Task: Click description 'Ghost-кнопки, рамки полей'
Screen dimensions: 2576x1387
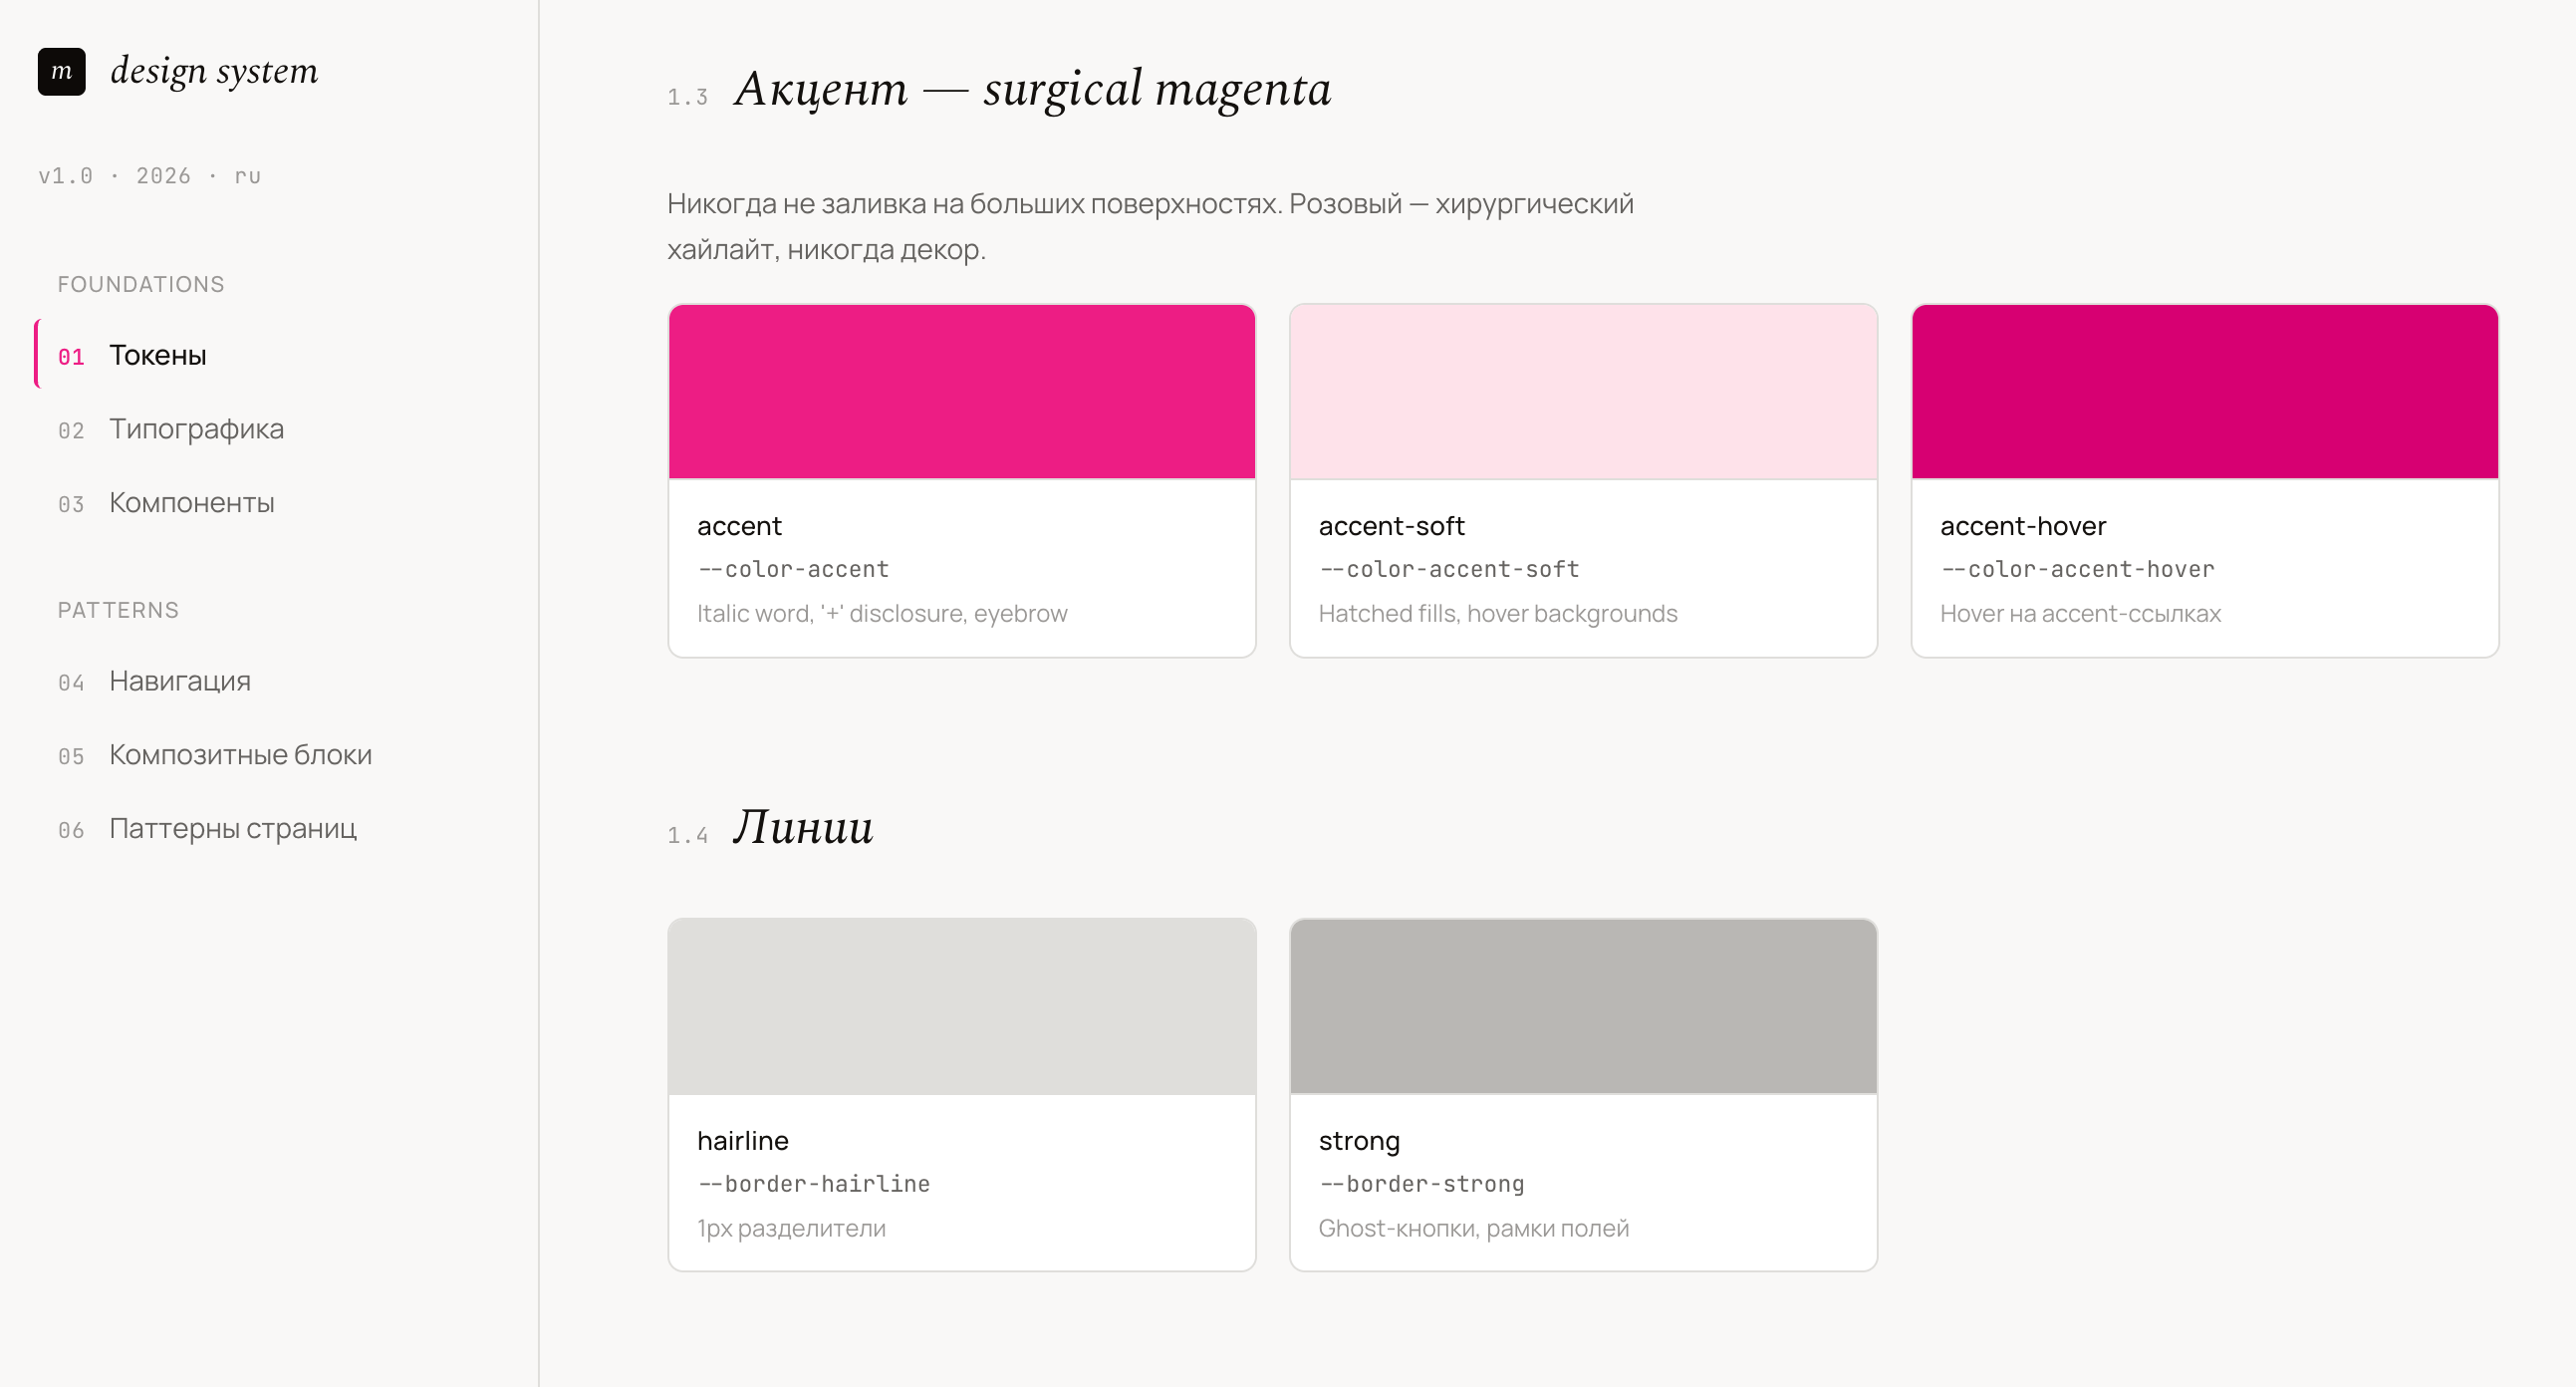Action: [1473, 1228]
